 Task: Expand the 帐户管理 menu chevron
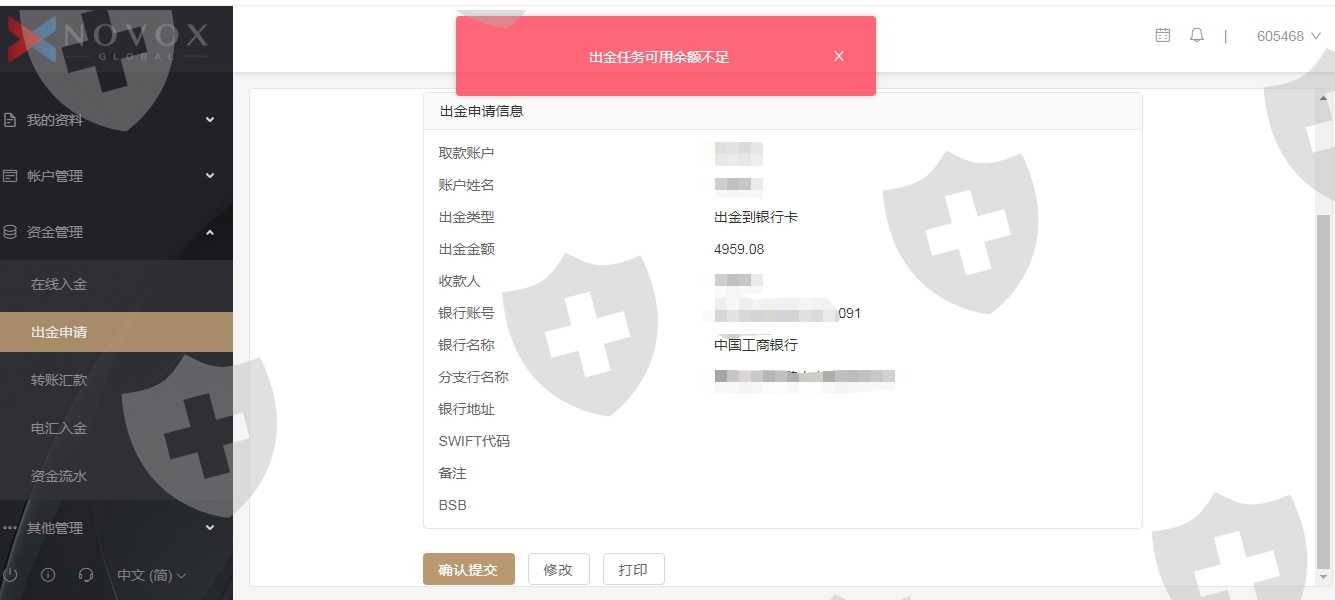(210, 176)
